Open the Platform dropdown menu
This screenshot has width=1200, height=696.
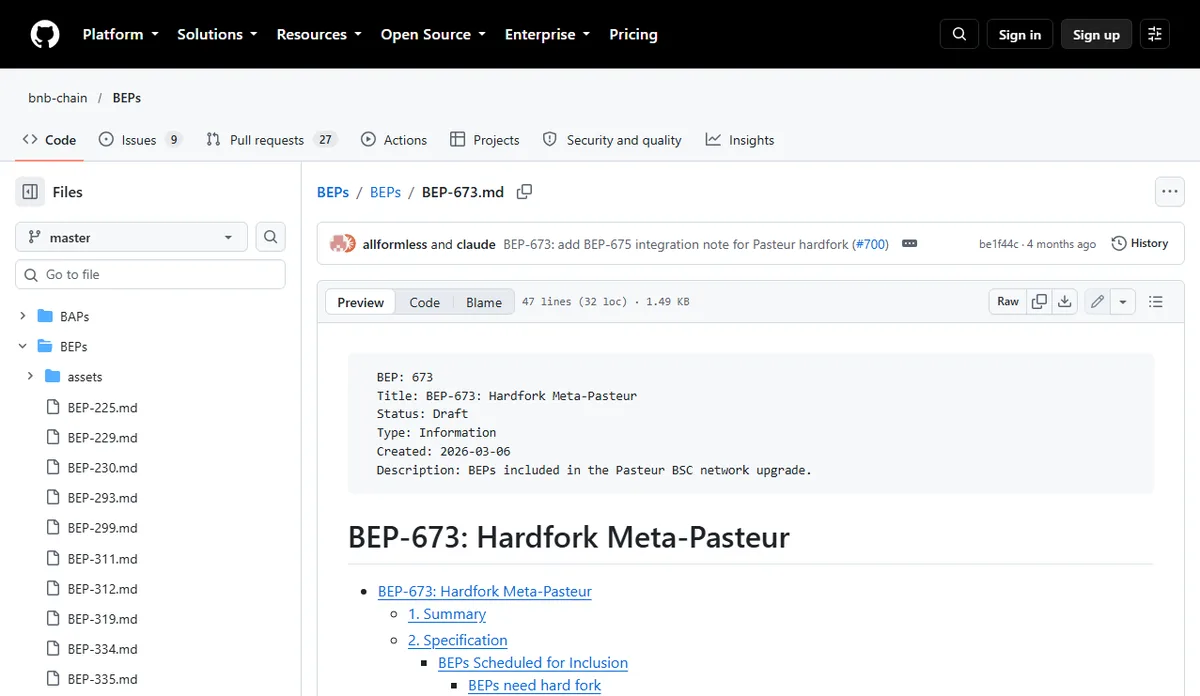pyautogui.click(x=120, y=34)
